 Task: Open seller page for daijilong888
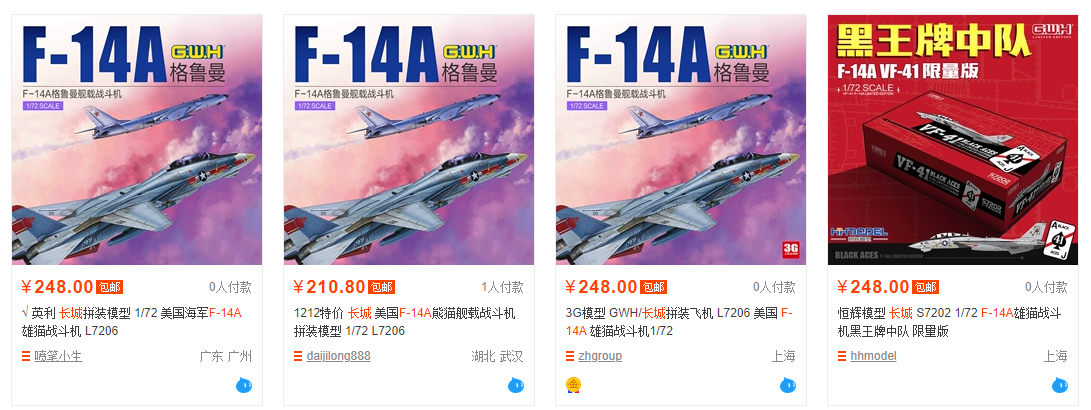point(338,356)
